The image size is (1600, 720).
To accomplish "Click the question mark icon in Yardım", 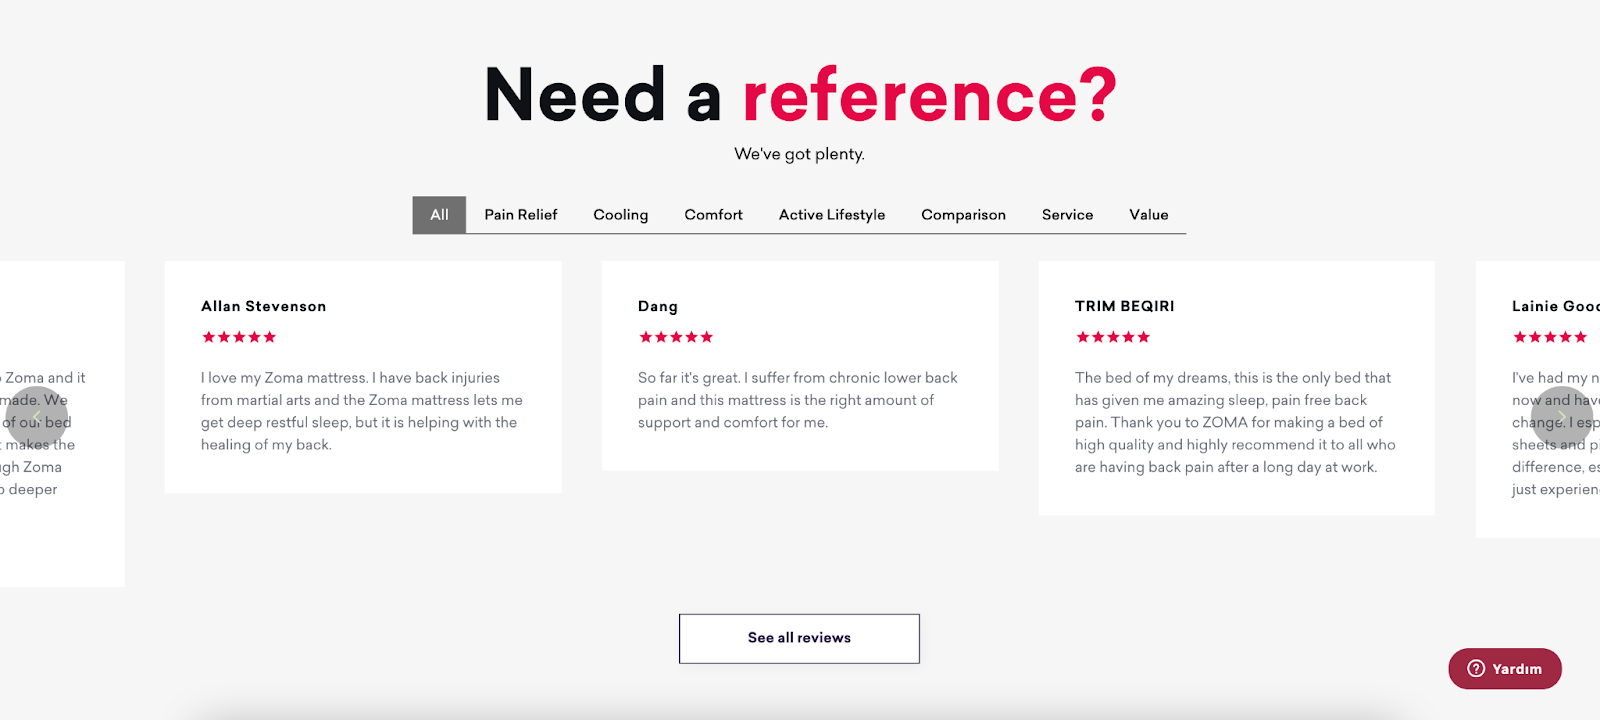I will [x=1476, y=669].
